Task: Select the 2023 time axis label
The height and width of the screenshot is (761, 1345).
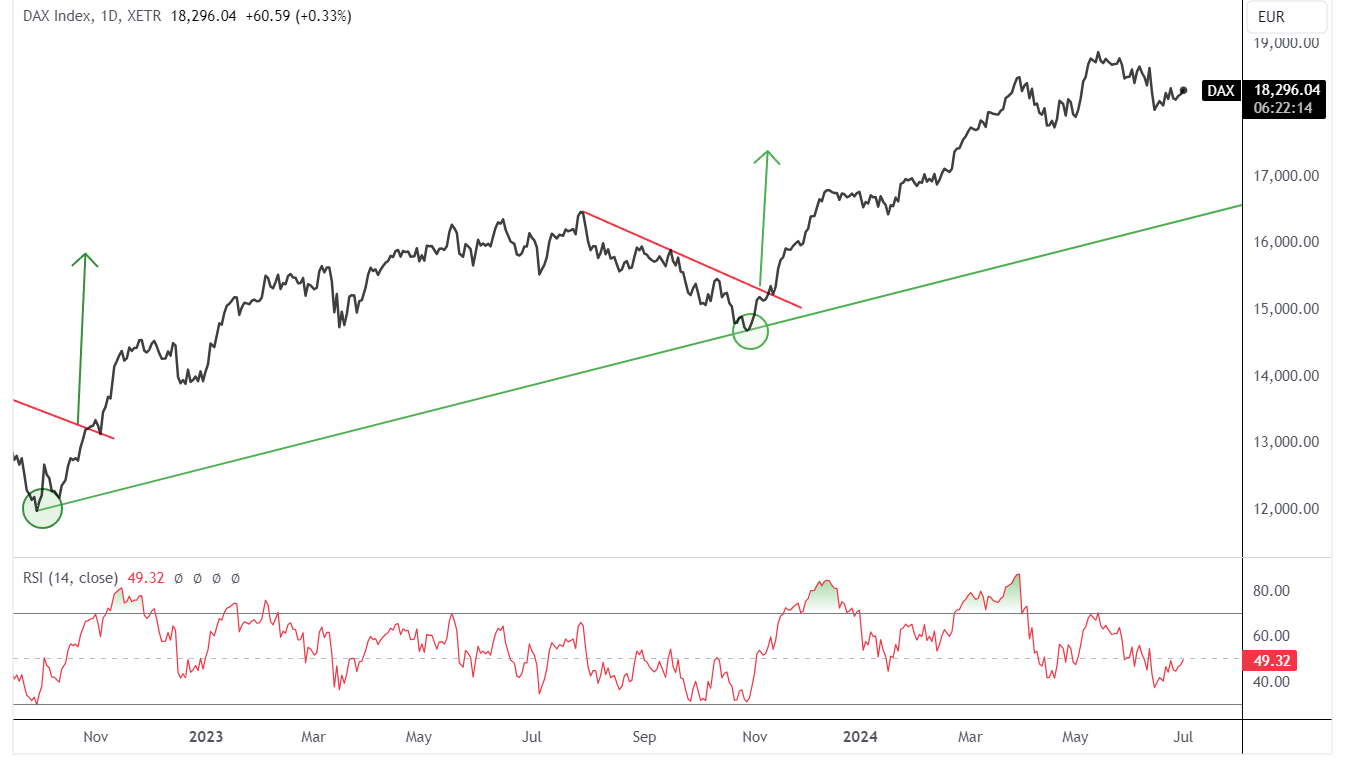Action: click(x=206, y=738)
